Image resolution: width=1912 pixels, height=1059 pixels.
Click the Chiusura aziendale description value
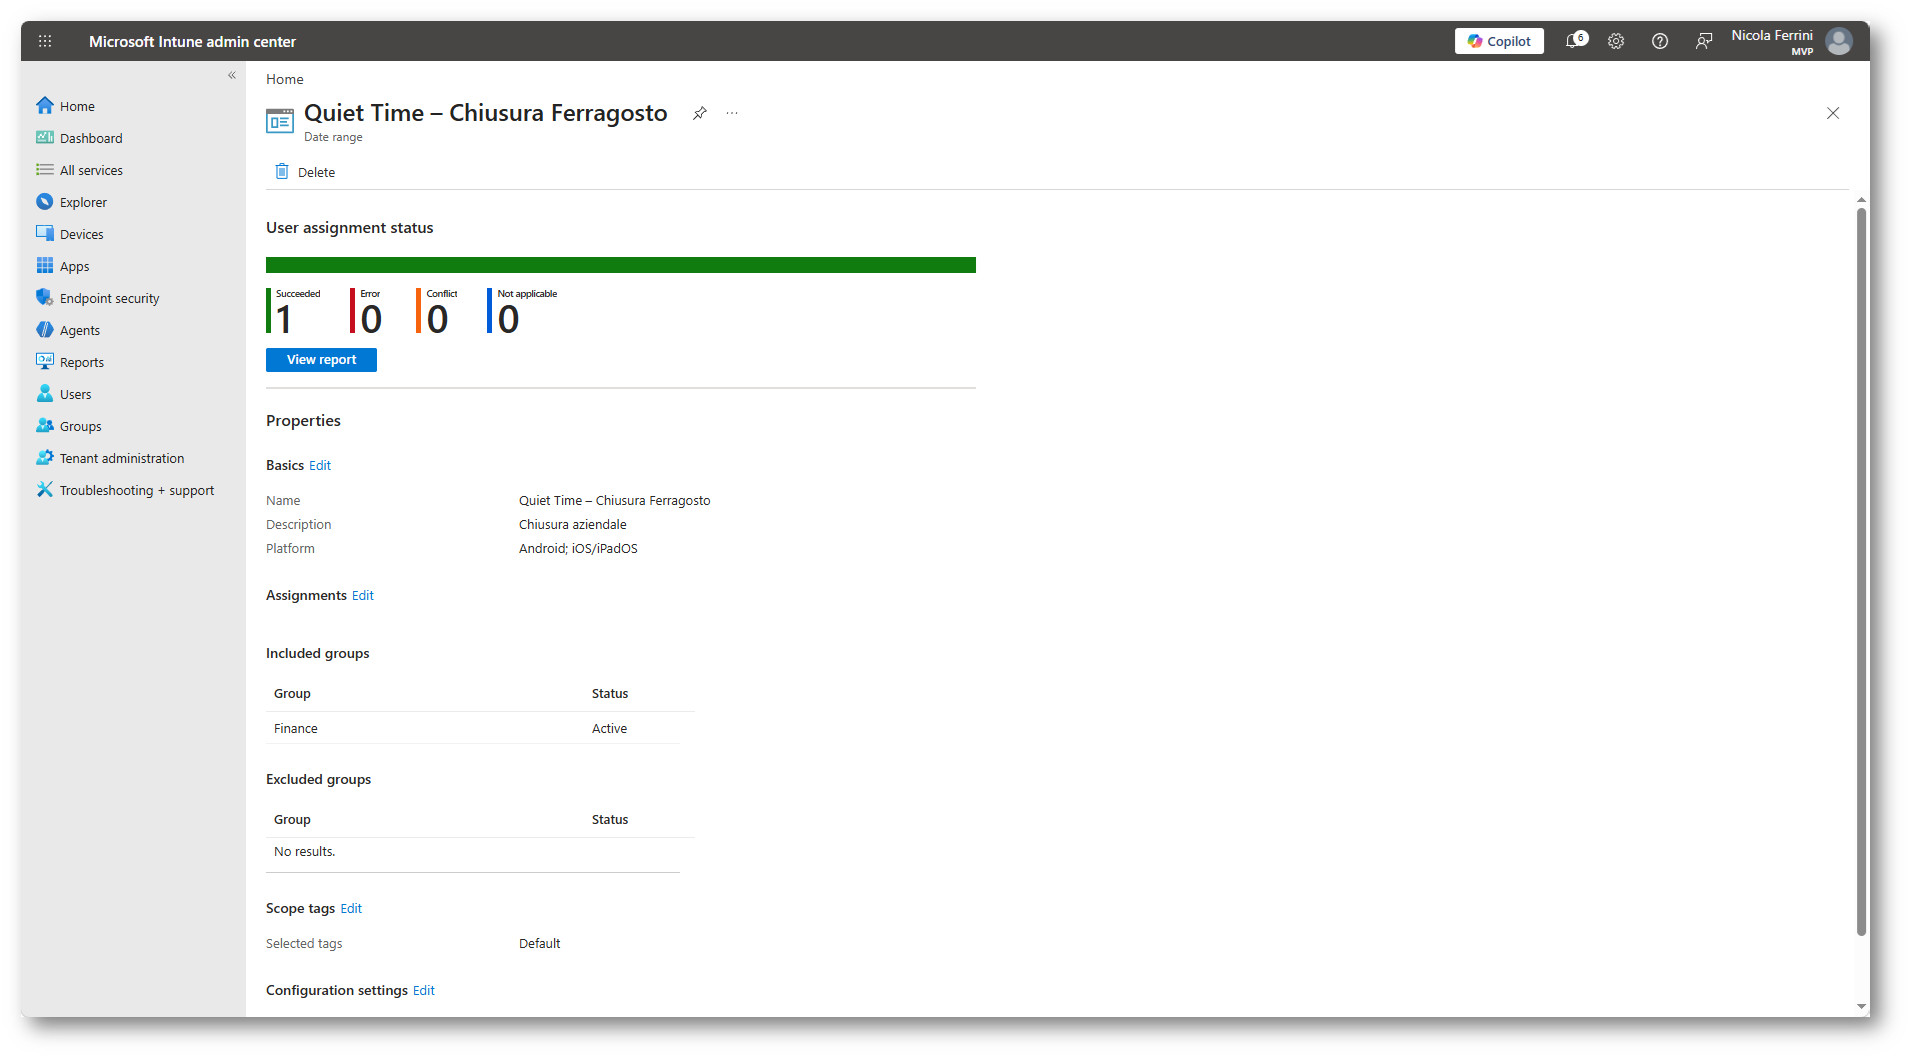click(573, 525)
